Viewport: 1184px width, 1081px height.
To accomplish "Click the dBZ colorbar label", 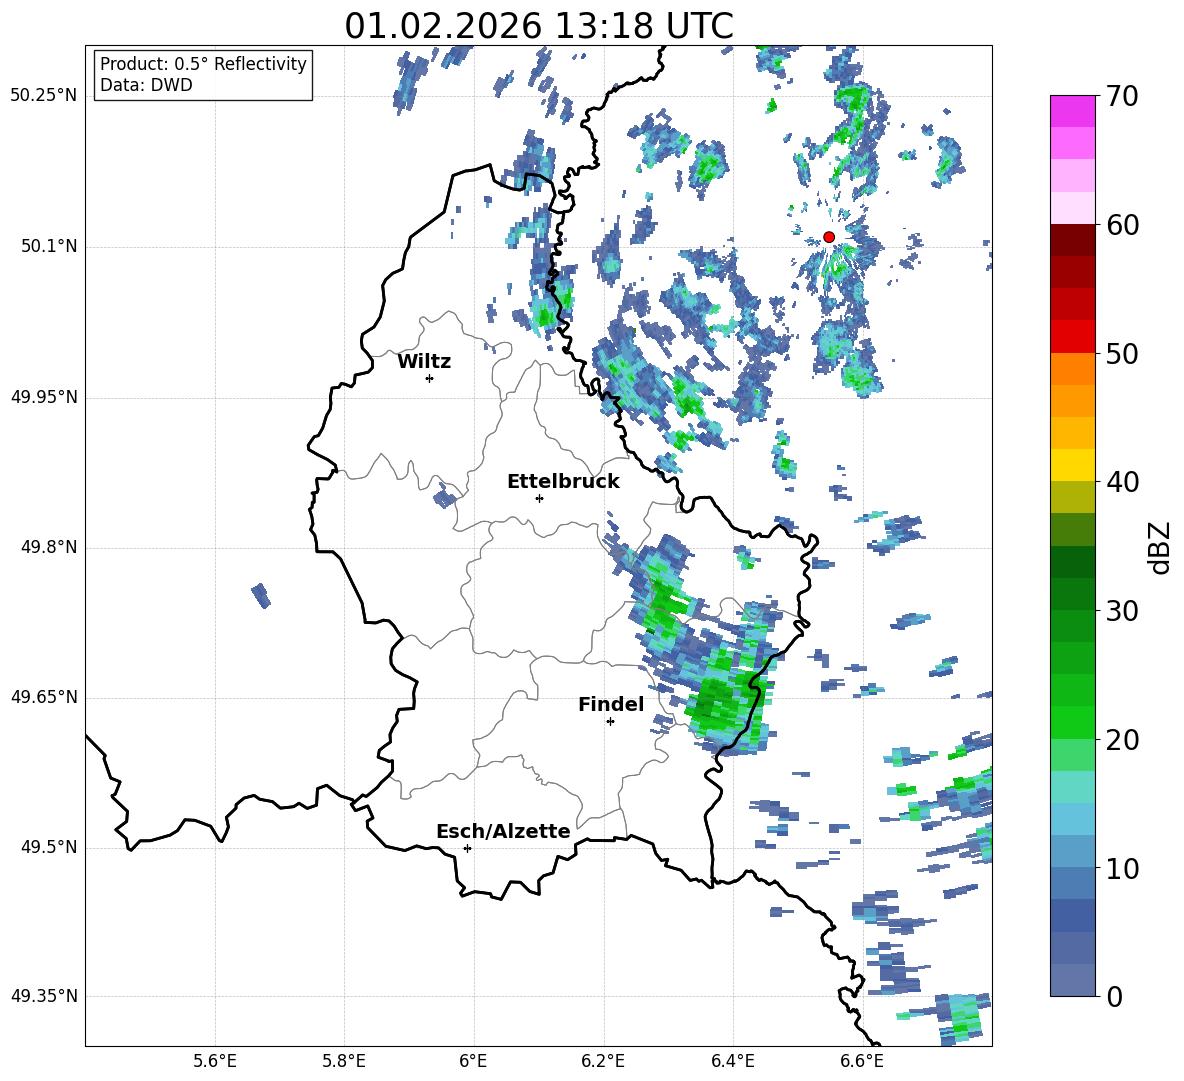I will [x=1160, y=547].
